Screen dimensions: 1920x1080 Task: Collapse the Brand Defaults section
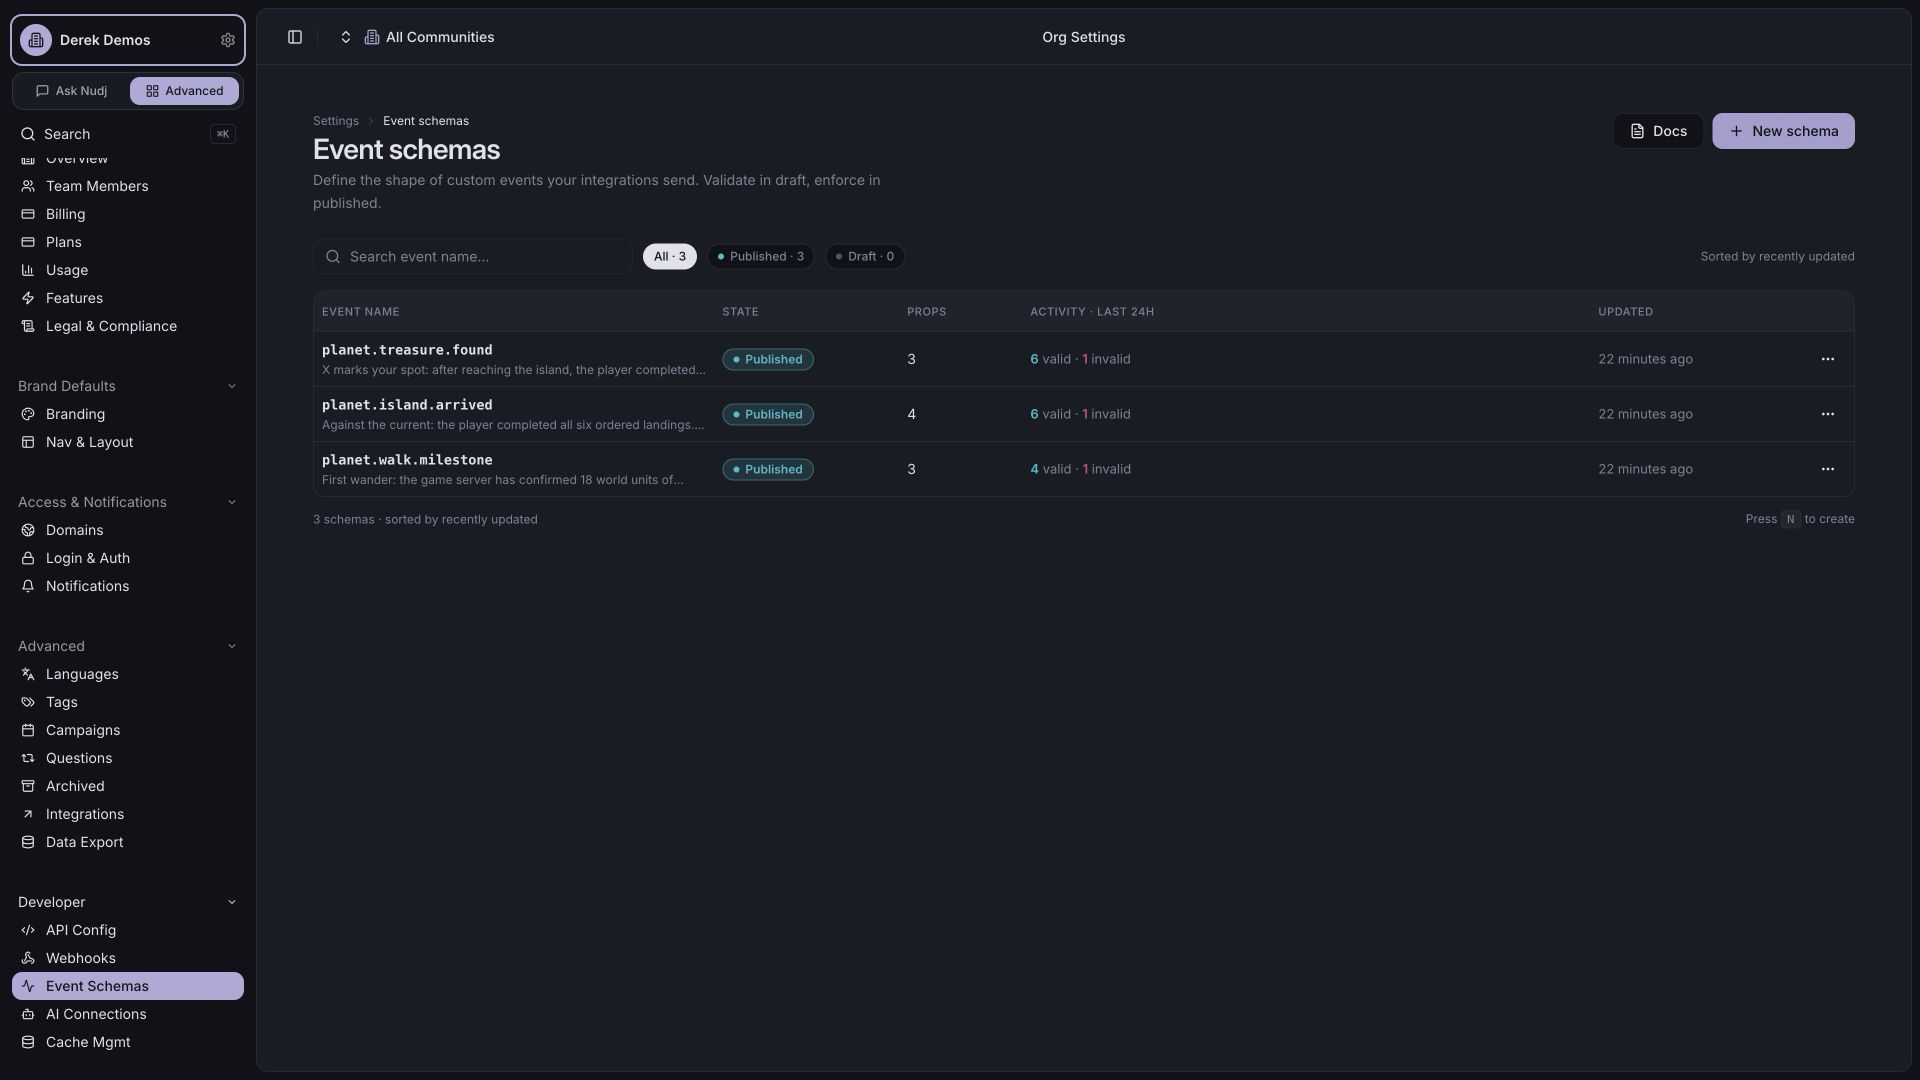[x=232, y=386]
